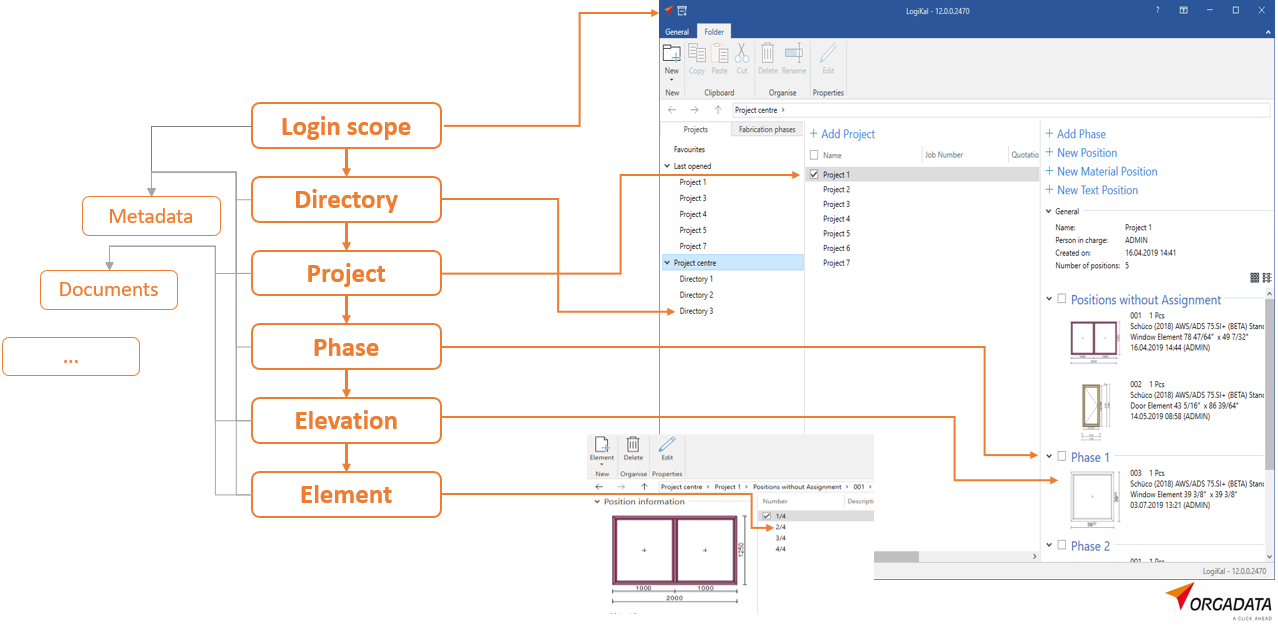Go up one level in main window
Screen dimensions: 1278x629
pos(718,110)
